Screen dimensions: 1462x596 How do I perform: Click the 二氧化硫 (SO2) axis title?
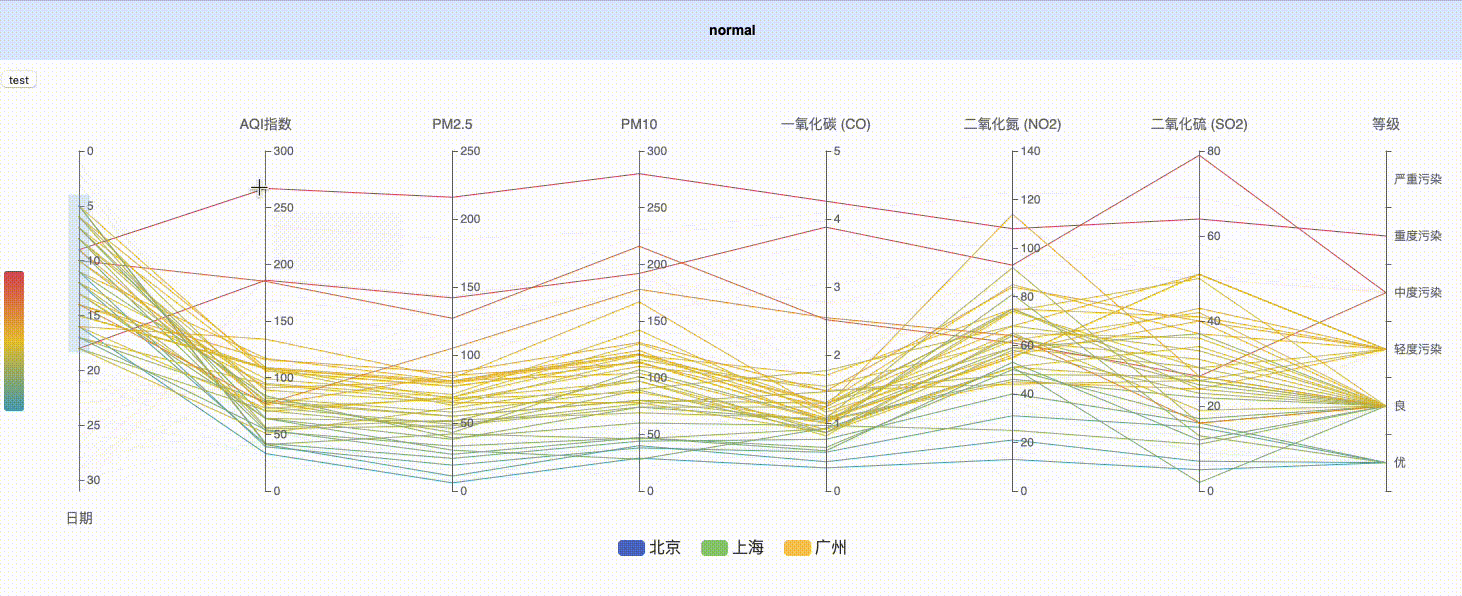[x=1200, y=124]
